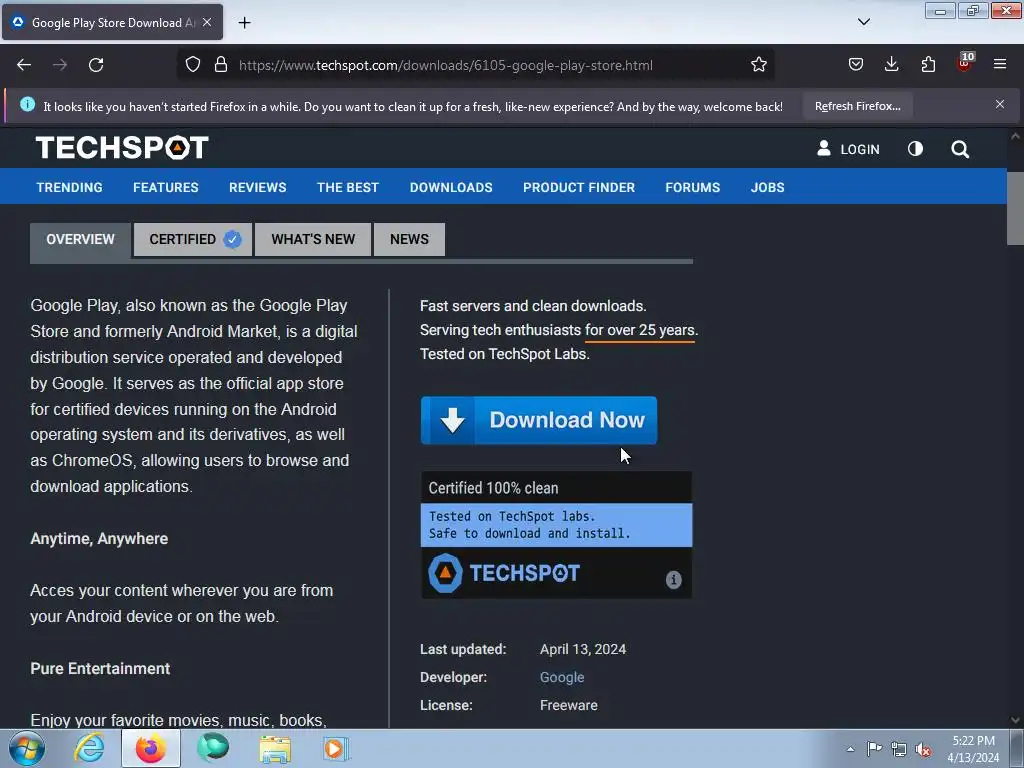Image resolution: width=1024 pixels, height=768 pixels.
Task: Click the Firefox taskbar icon
Action: coord(151,748)
